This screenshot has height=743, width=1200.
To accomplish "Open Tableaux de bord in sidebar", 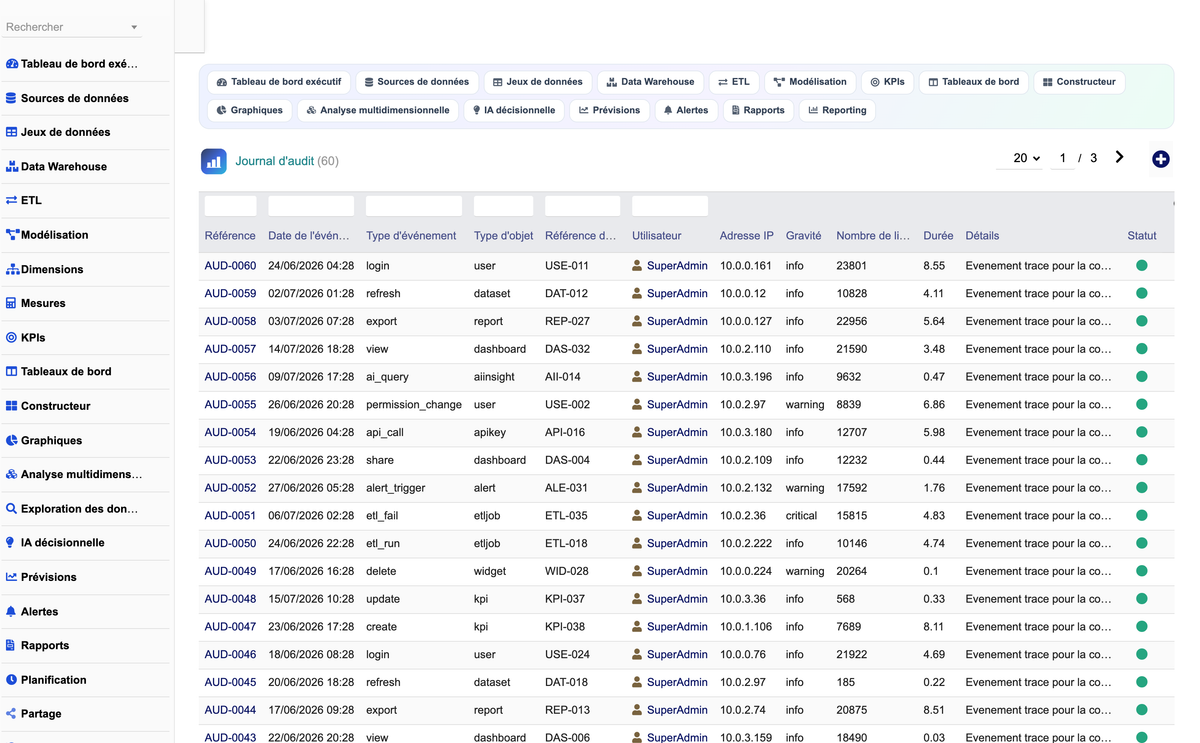I will point(58,372).
